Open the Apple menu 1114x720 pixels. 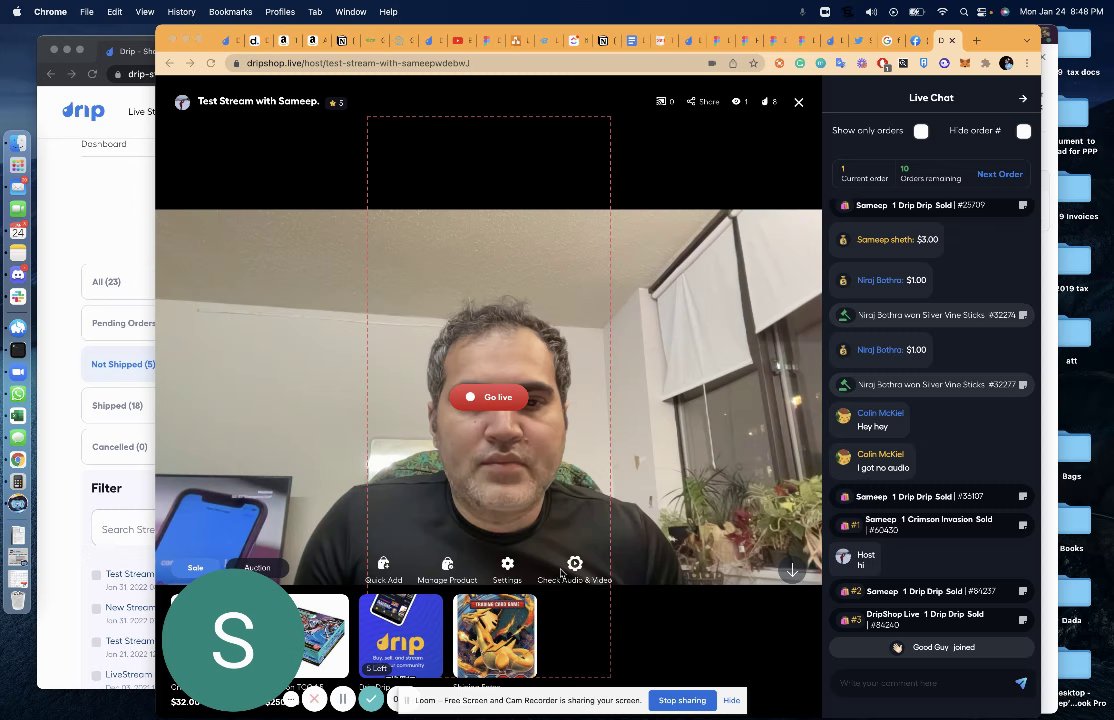(17, 12)
